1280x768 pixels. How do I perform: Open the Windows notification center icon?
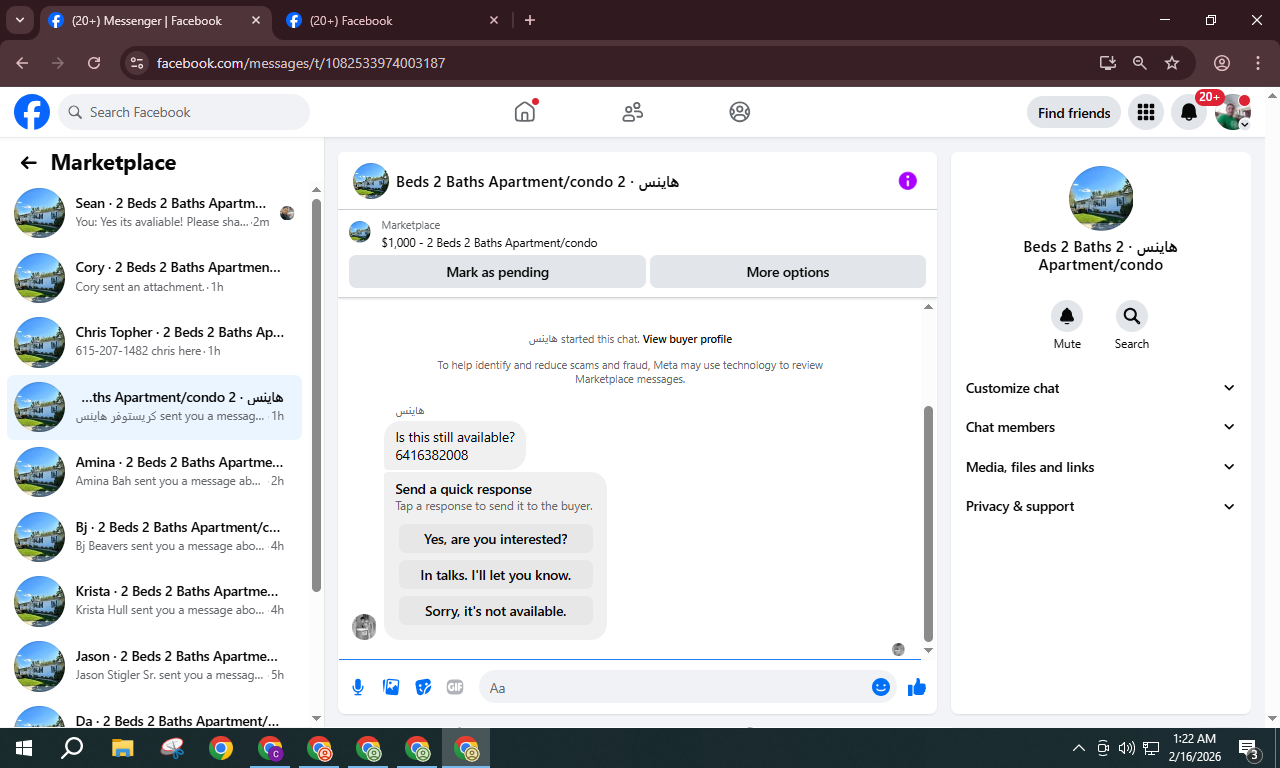tap(1249, 748)
